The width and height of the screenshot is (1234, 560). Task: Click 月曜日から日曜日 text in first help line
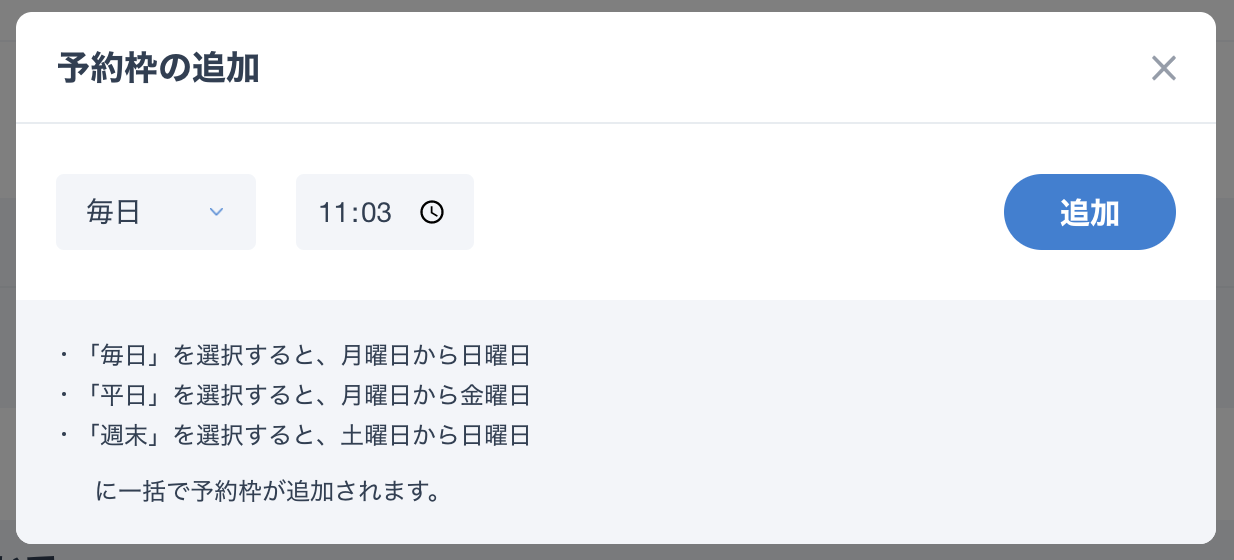pyautogui.click(x=435, y=355)
